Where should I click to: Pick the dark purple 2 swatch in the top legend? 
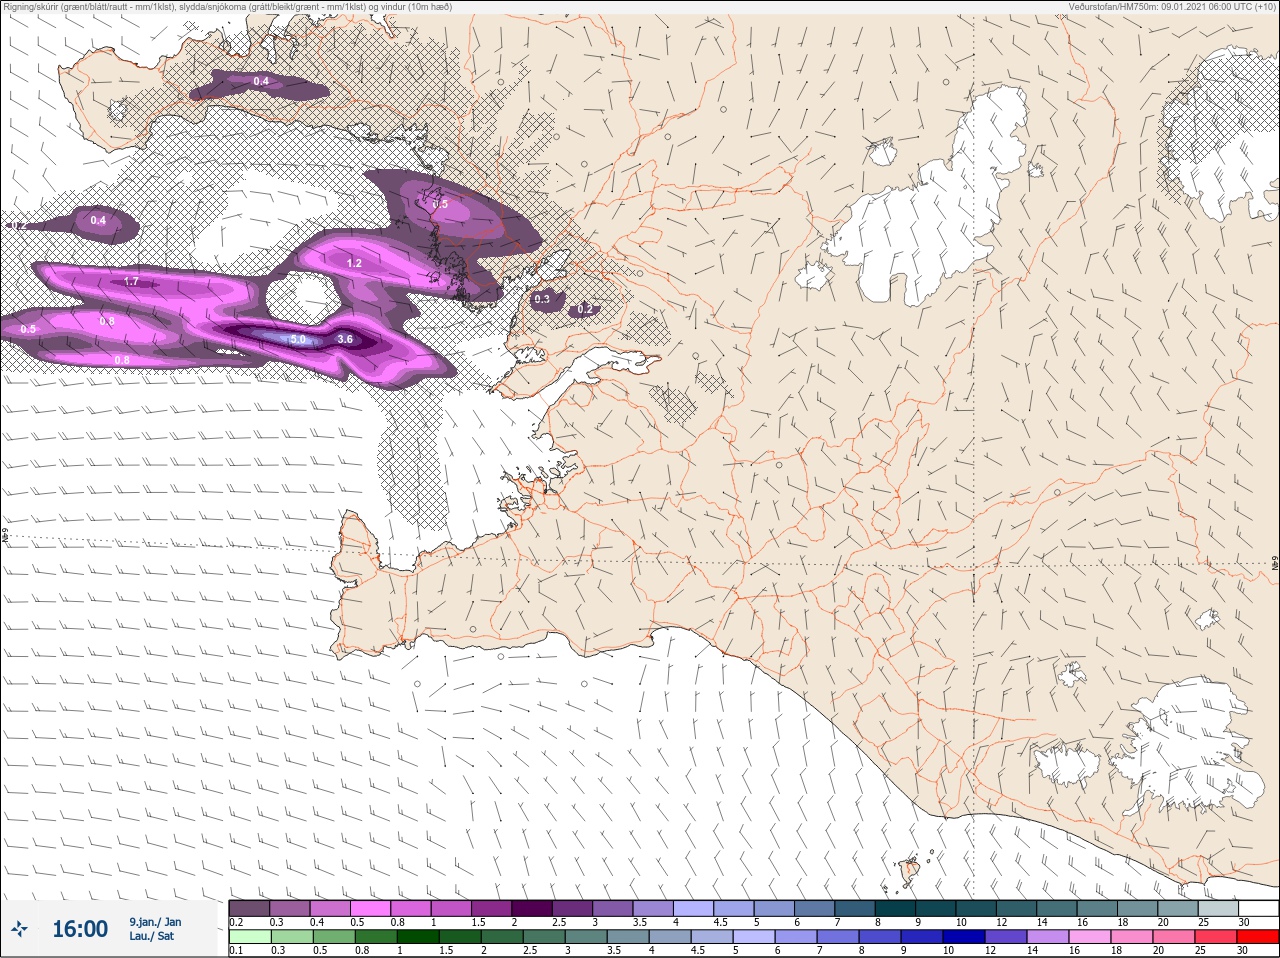click(532, 908)
